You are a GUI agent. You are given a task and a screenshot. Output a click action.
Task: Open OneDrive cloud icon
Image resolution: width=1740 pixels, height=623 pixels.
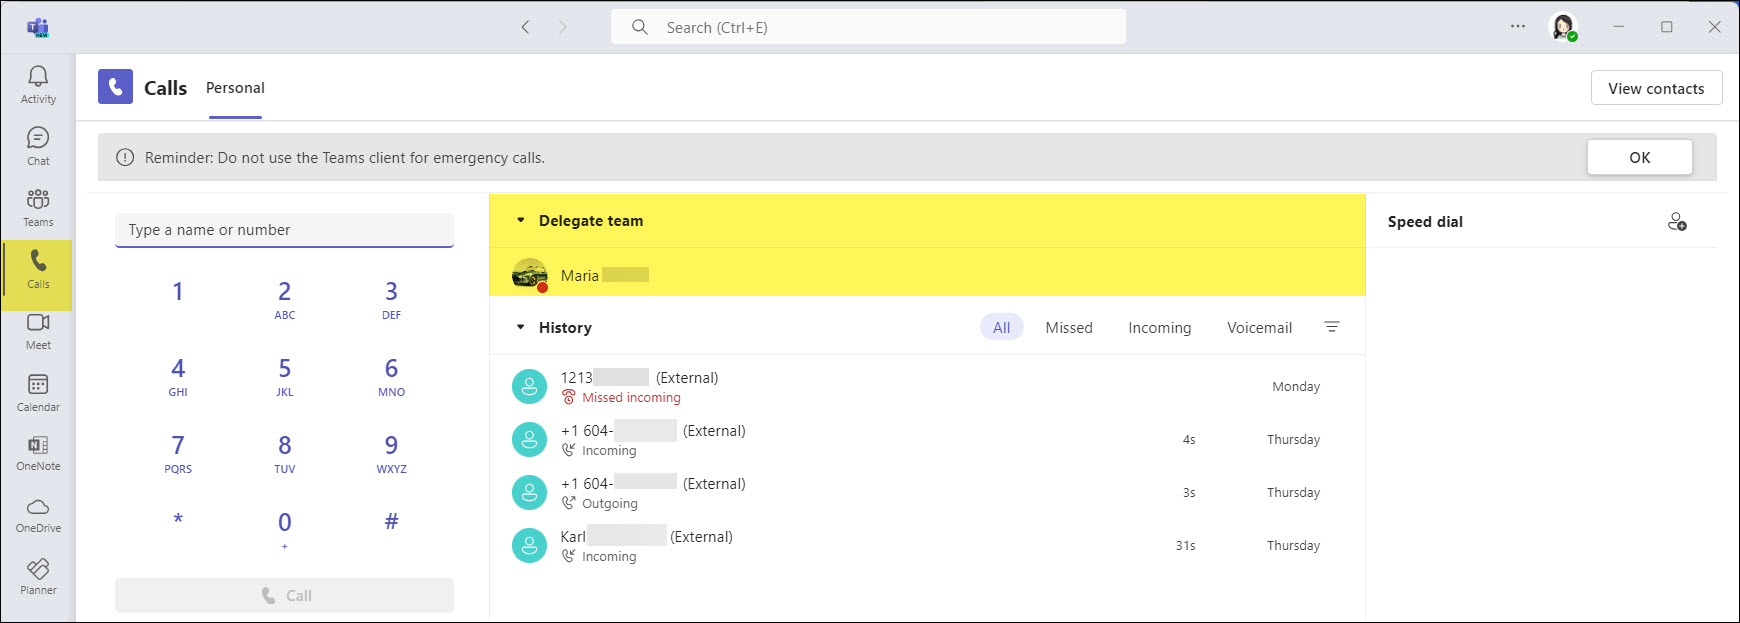(38, 514)
